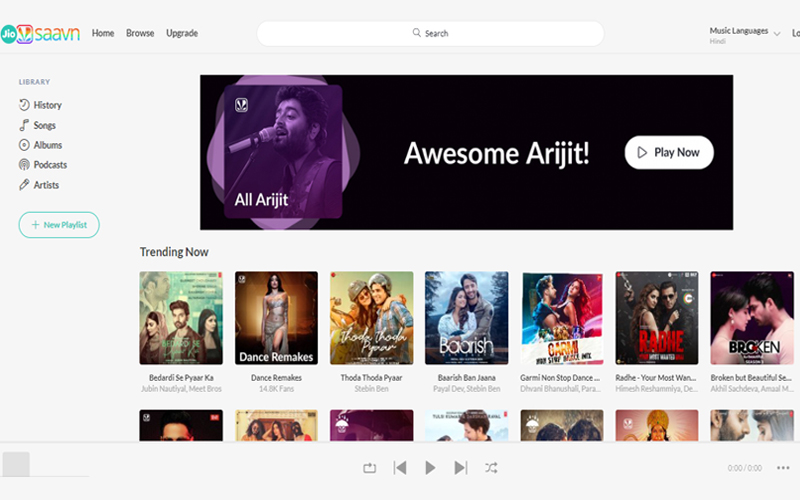Go to the previous track
The height and width of the screenshot is (500, 800).
coord(400,467)
